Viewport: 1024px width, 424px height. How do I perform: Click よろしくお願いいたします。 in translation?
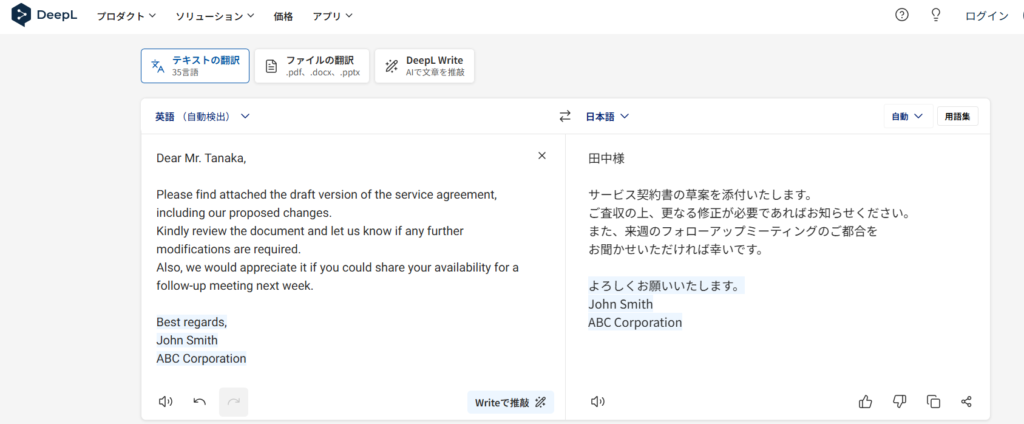click(x=664, y=285)
